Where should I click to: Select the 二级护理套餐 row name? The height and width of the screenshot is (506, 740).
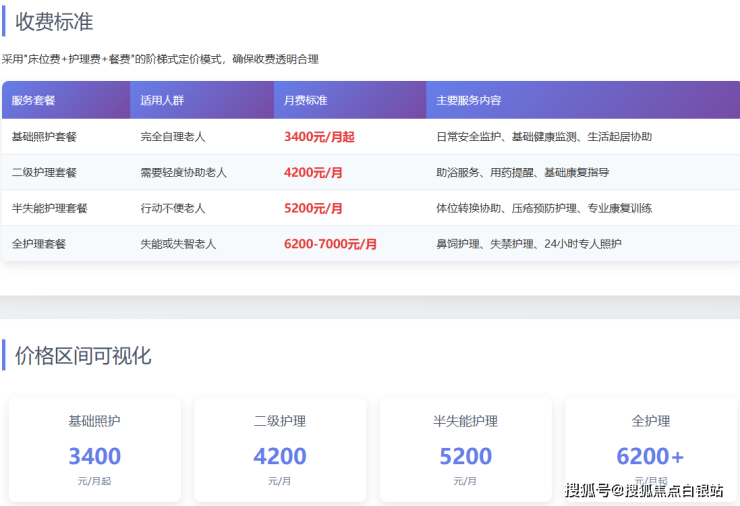(x=44, y=173)
